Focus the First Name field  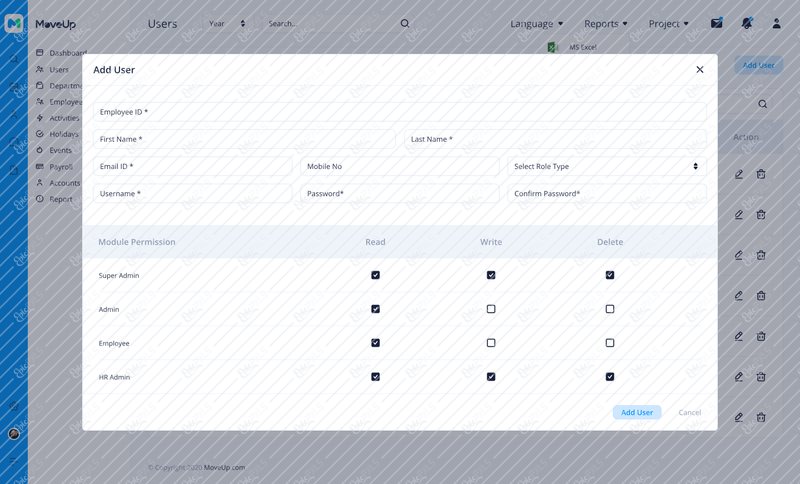pos(244,139)
